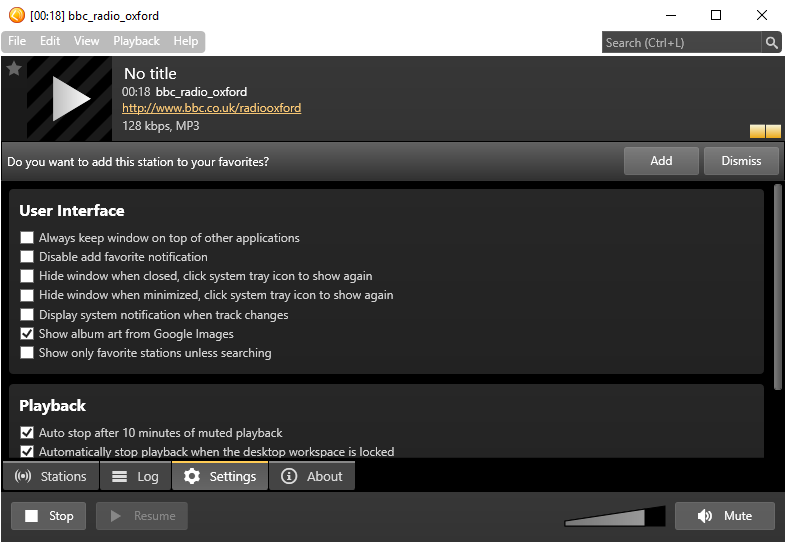Add this station to favorites
The height and width of the screenshot is (543, 786).
[661, 161]
